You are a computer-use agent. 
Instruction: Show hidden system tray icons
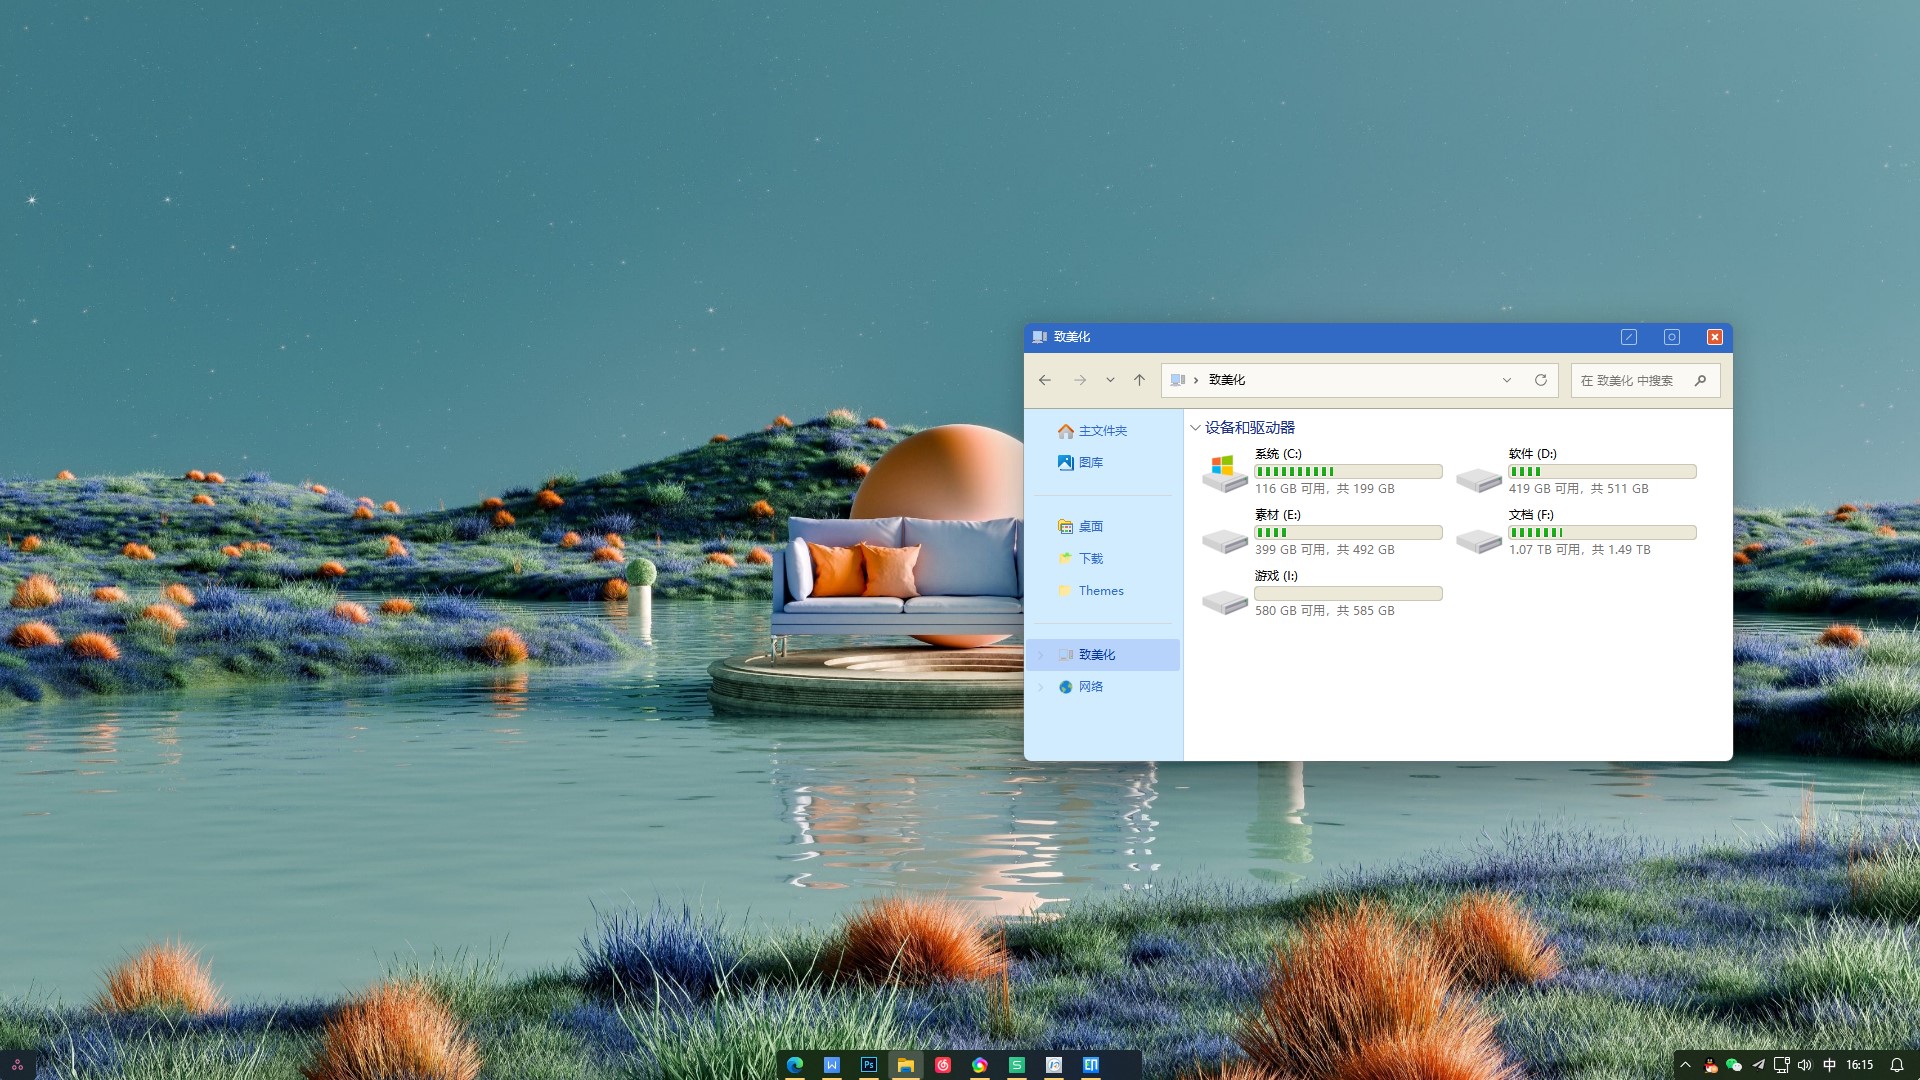(1685, 1065)
